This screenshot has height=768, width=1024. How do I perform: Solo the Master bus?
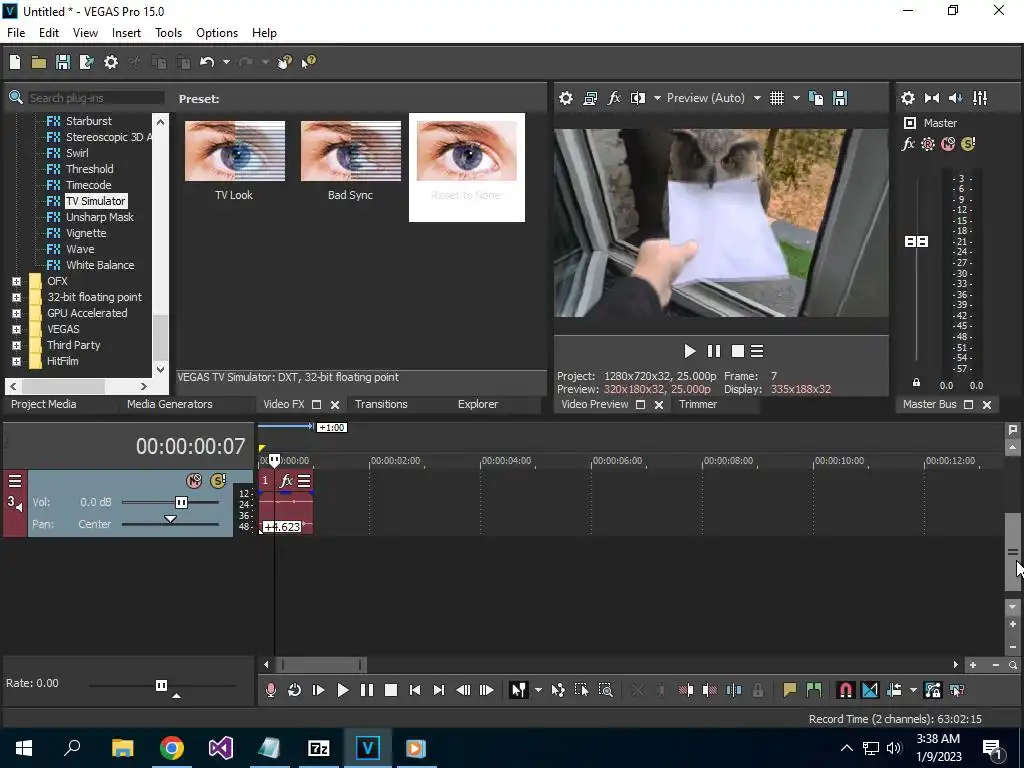pyautogui.click(x=968, y=144)
